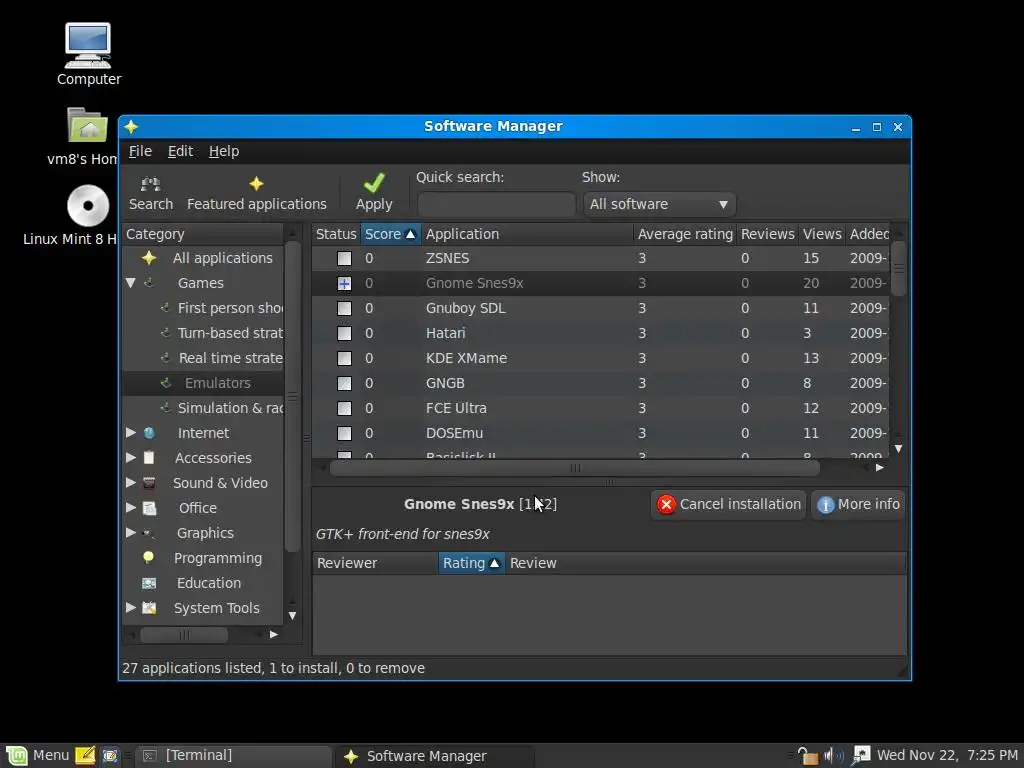1024x768 pixels.
Task: Sort by the Average rating column header
Action: (685, 234)
